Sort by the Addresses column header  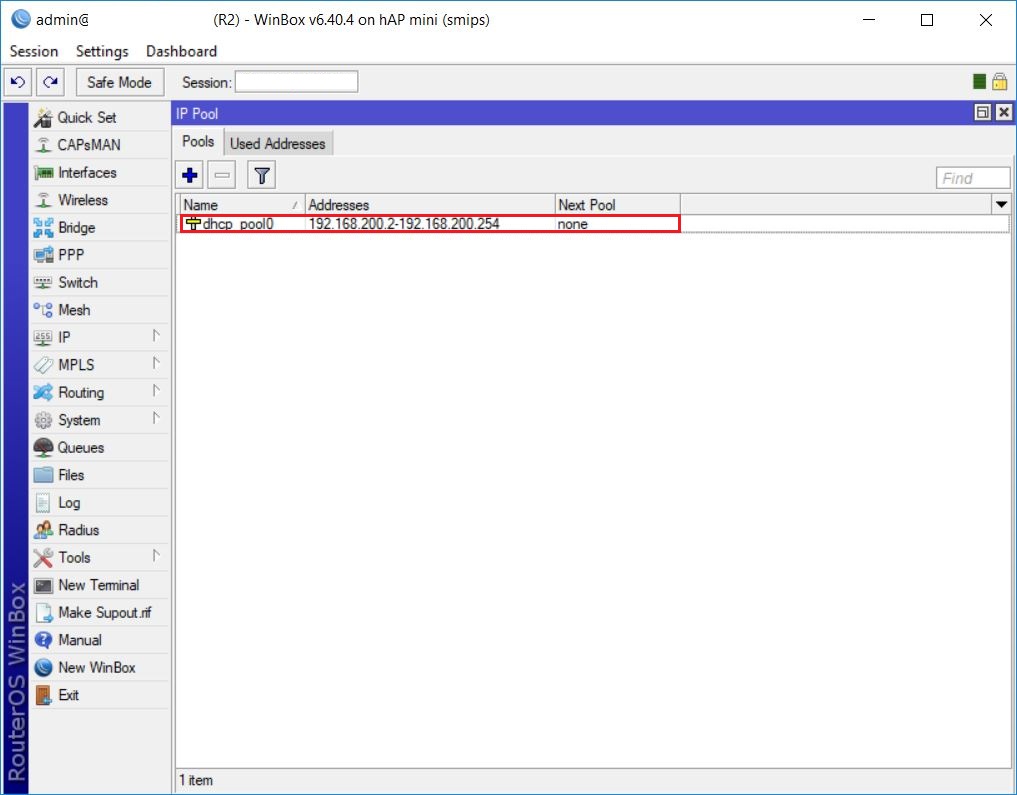pyautogui.click(x=429, y=205)
